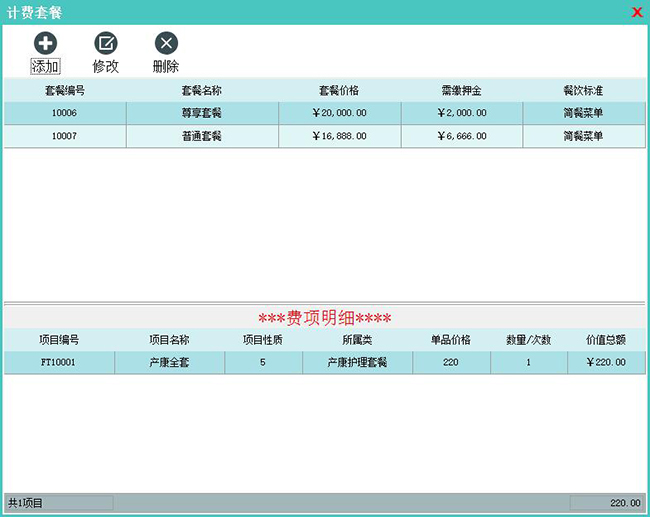Click the 所属类 column header
The image size is (650, 517).
[357, 339]
